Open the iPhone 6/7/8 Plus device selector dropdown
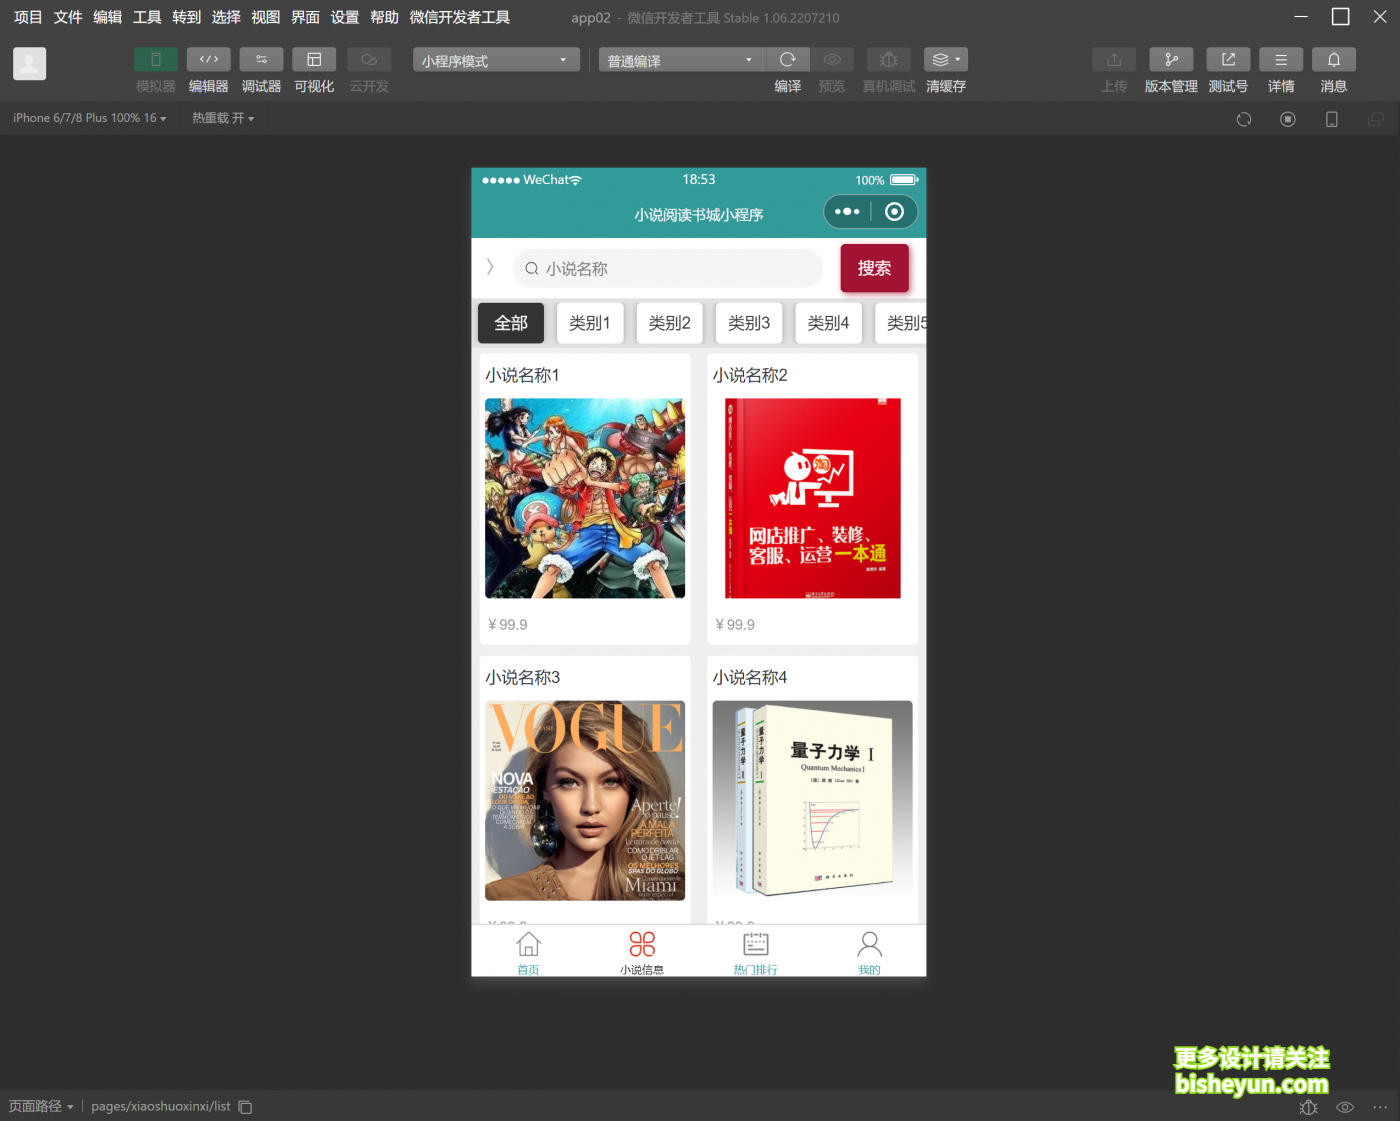This screenshot has height=1121, width=1400. 88,117
